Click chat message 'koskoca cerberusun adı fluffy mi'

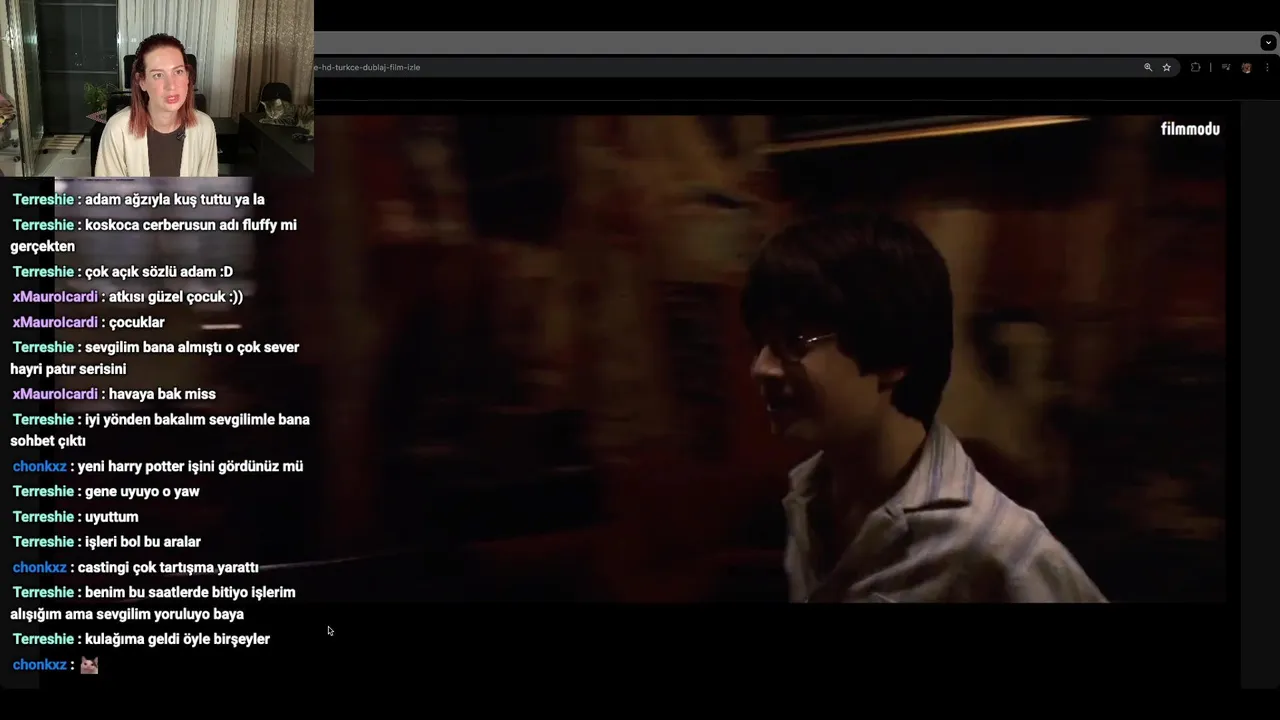[x=190, y=225]
